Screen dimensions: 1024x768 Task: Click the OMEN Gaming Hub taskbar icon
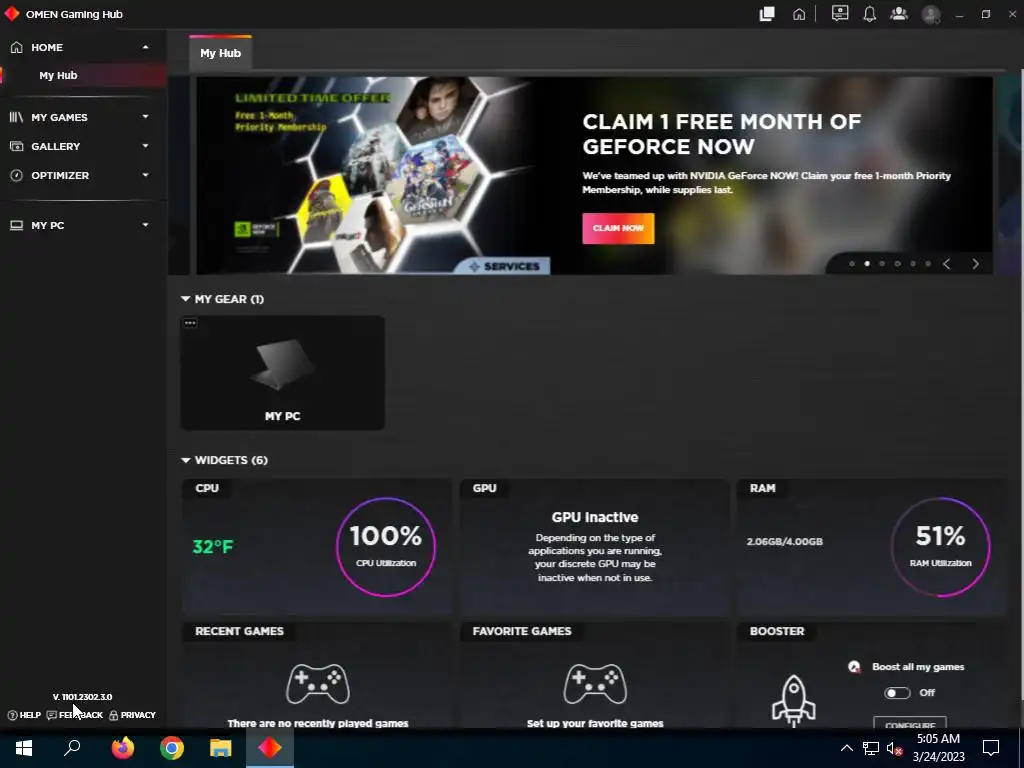click(270, 748)
